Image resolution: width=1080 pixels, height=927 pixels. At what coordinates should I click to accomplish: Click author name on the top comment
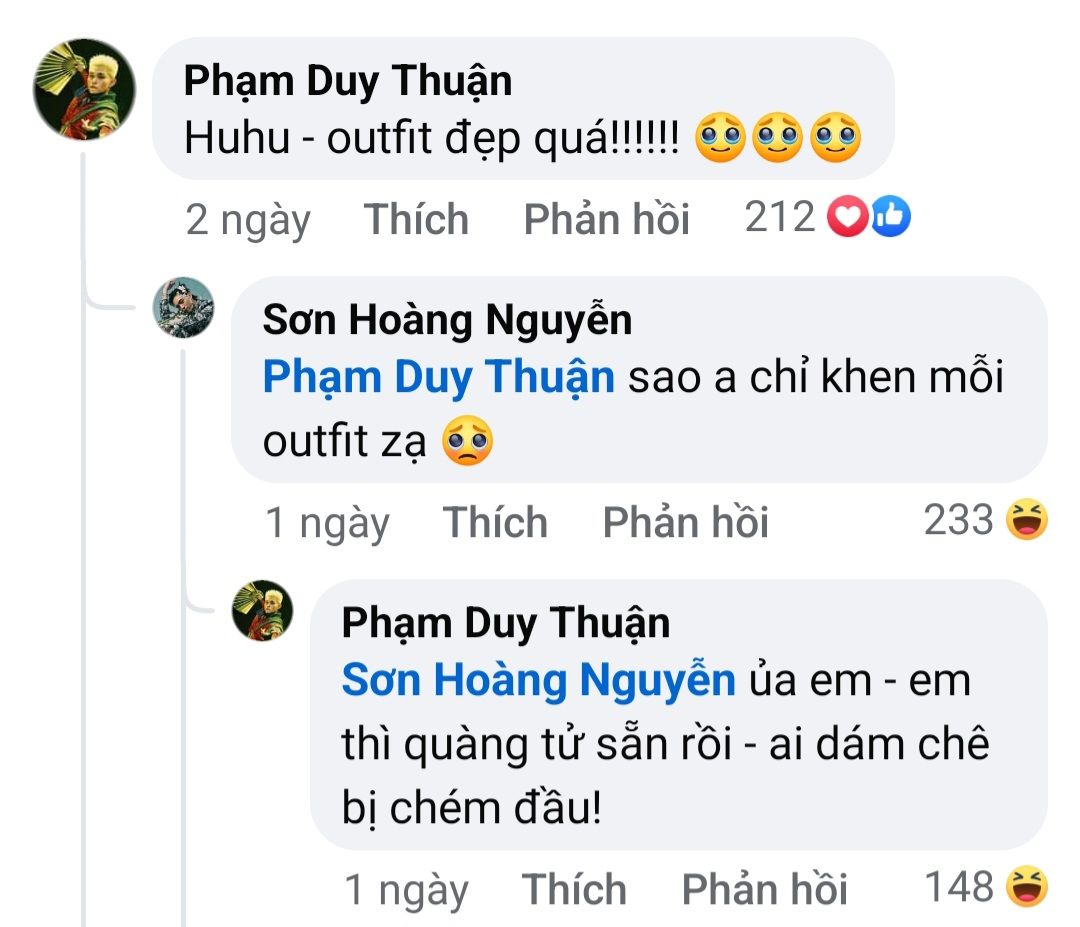(x=348, y=81)
